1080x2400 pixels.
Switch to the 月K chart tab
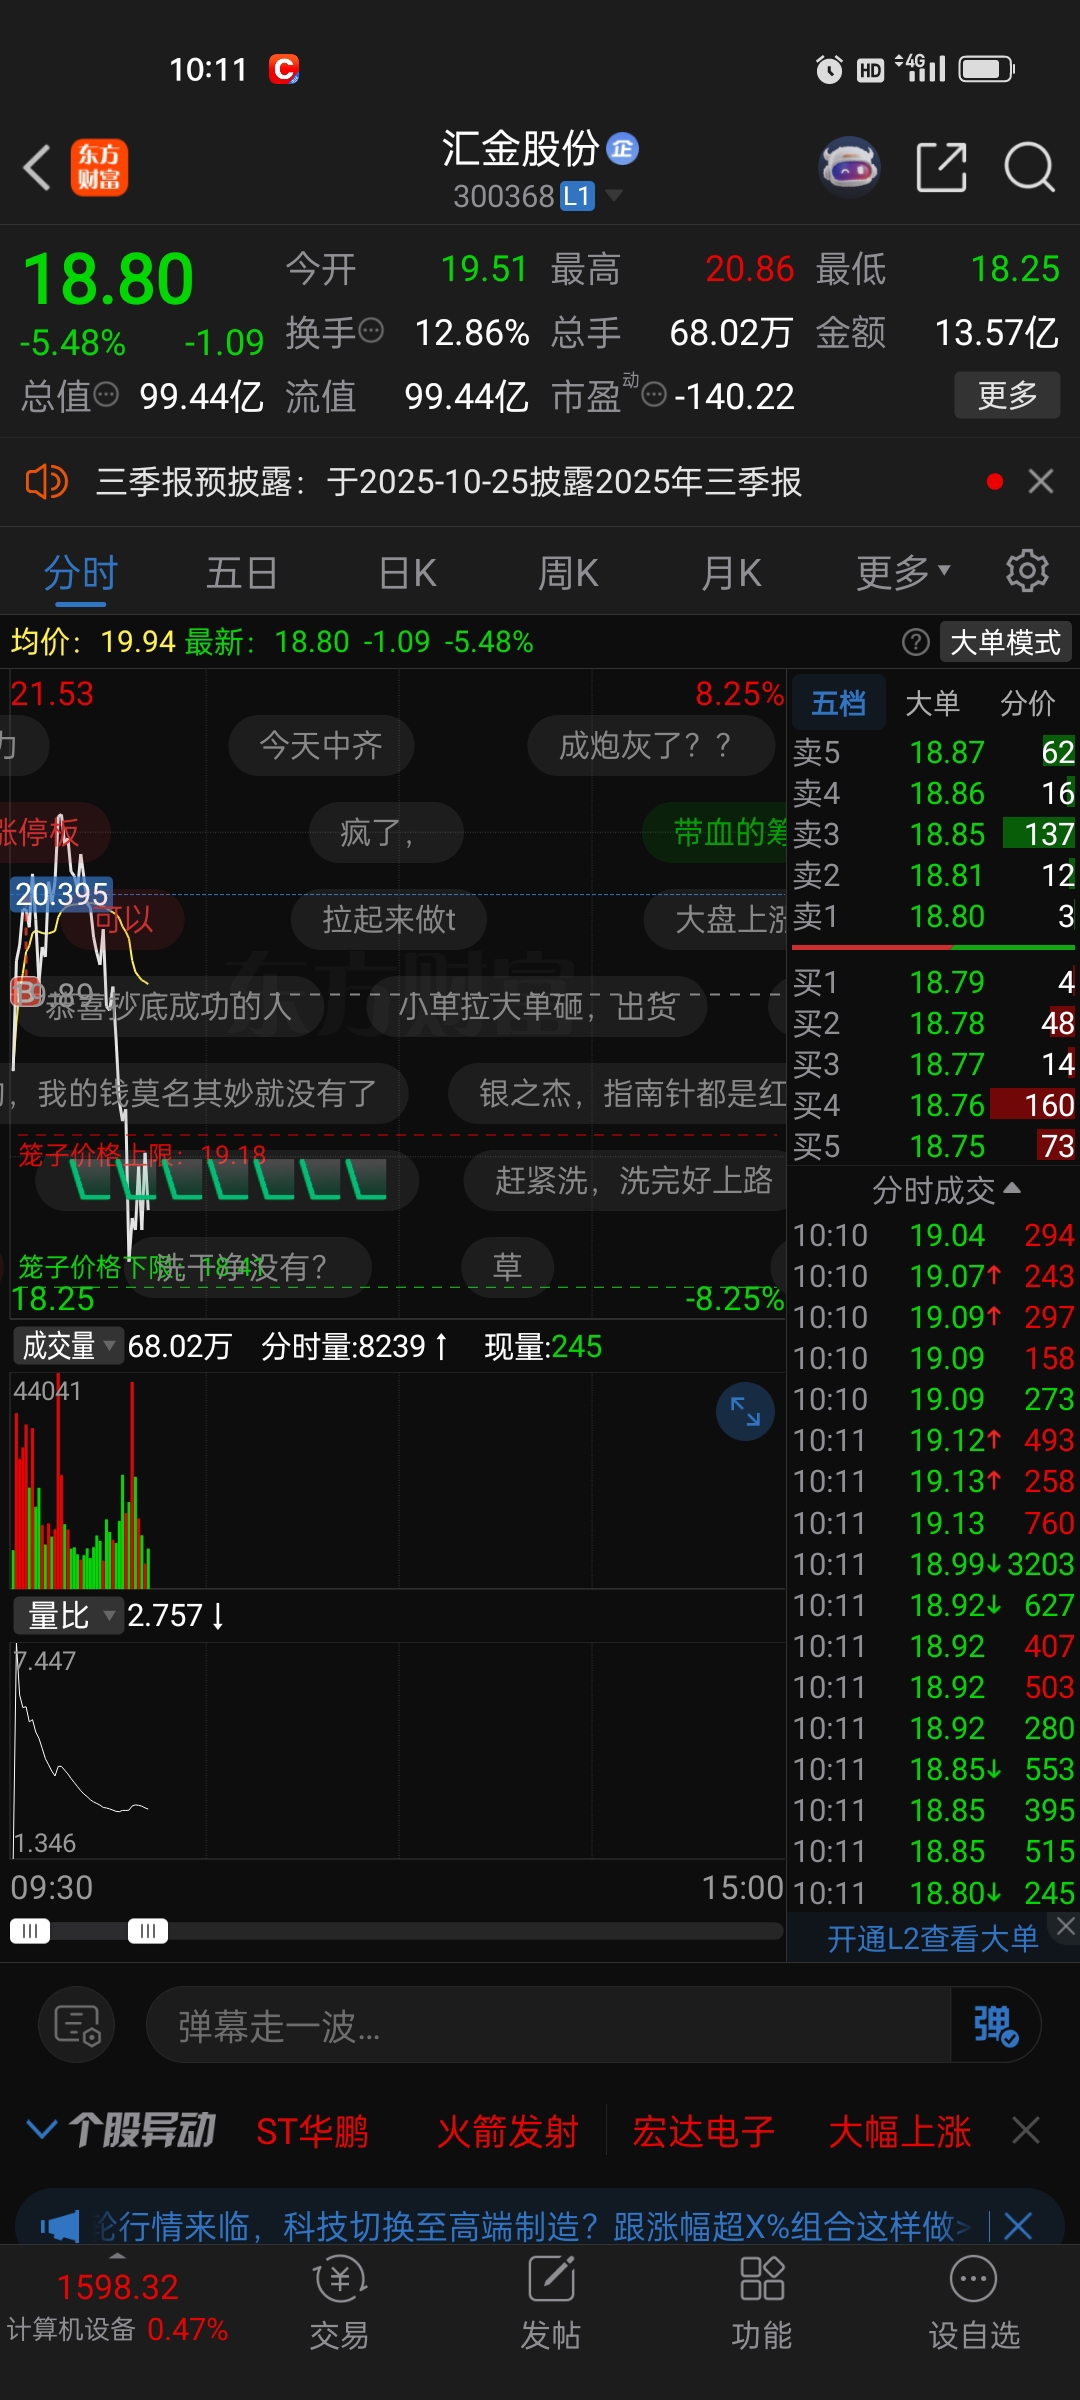click(x=731, y=574)
